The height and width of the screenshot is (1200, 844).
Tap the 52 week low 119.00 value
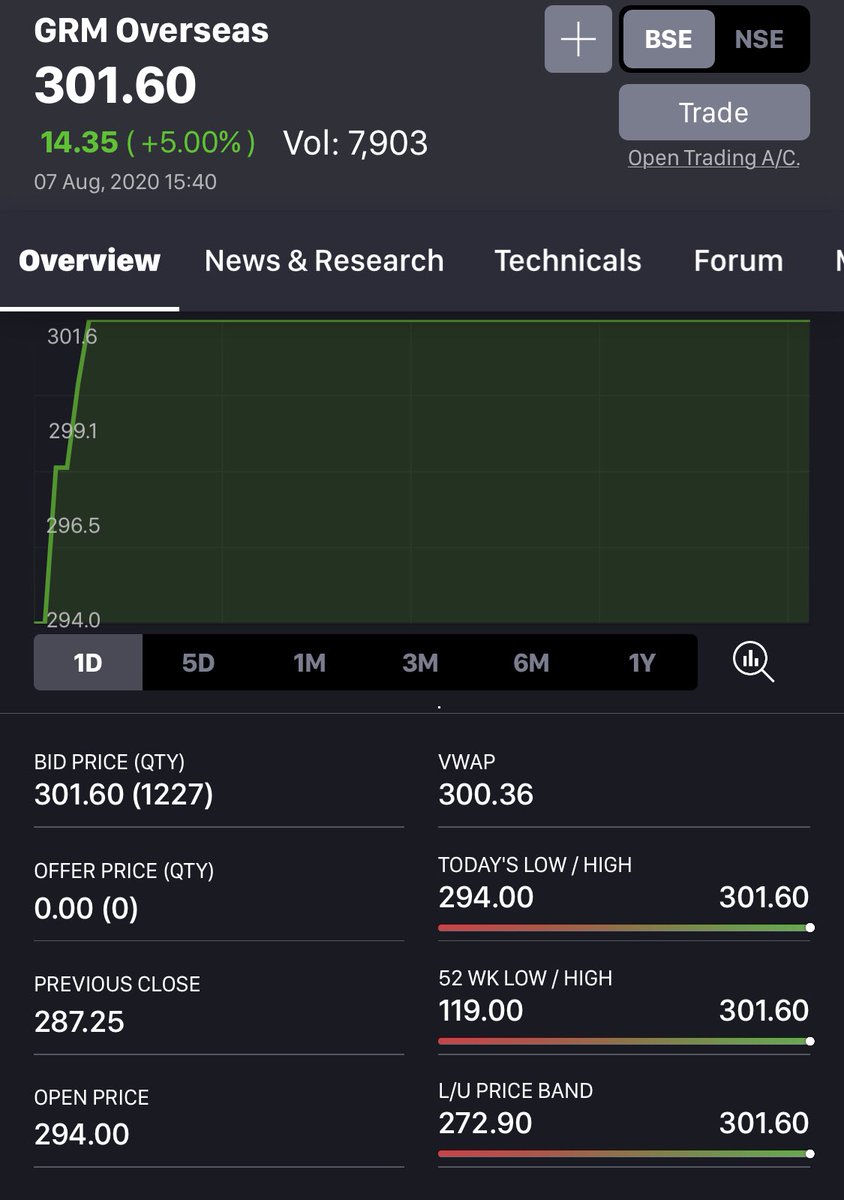(x=481, y=1010)
